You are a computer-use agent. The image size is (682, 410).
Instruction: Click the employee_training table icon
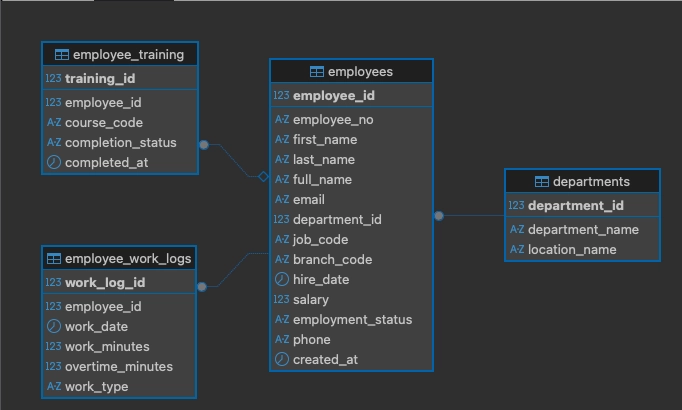coord(62,55)
